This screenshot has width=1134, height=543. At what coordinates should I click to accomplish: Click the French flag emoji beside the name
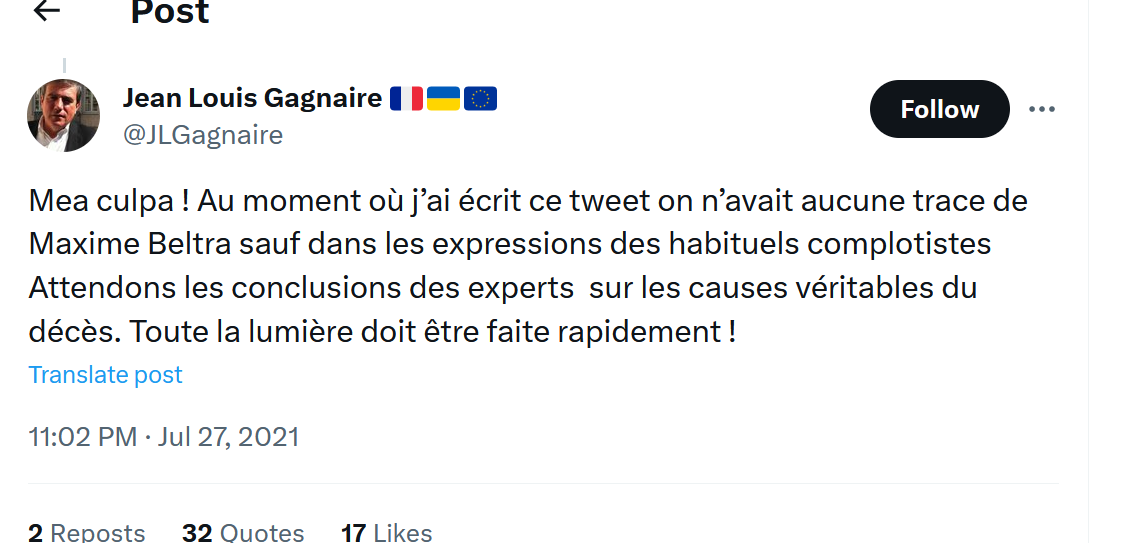pos(406,98)
